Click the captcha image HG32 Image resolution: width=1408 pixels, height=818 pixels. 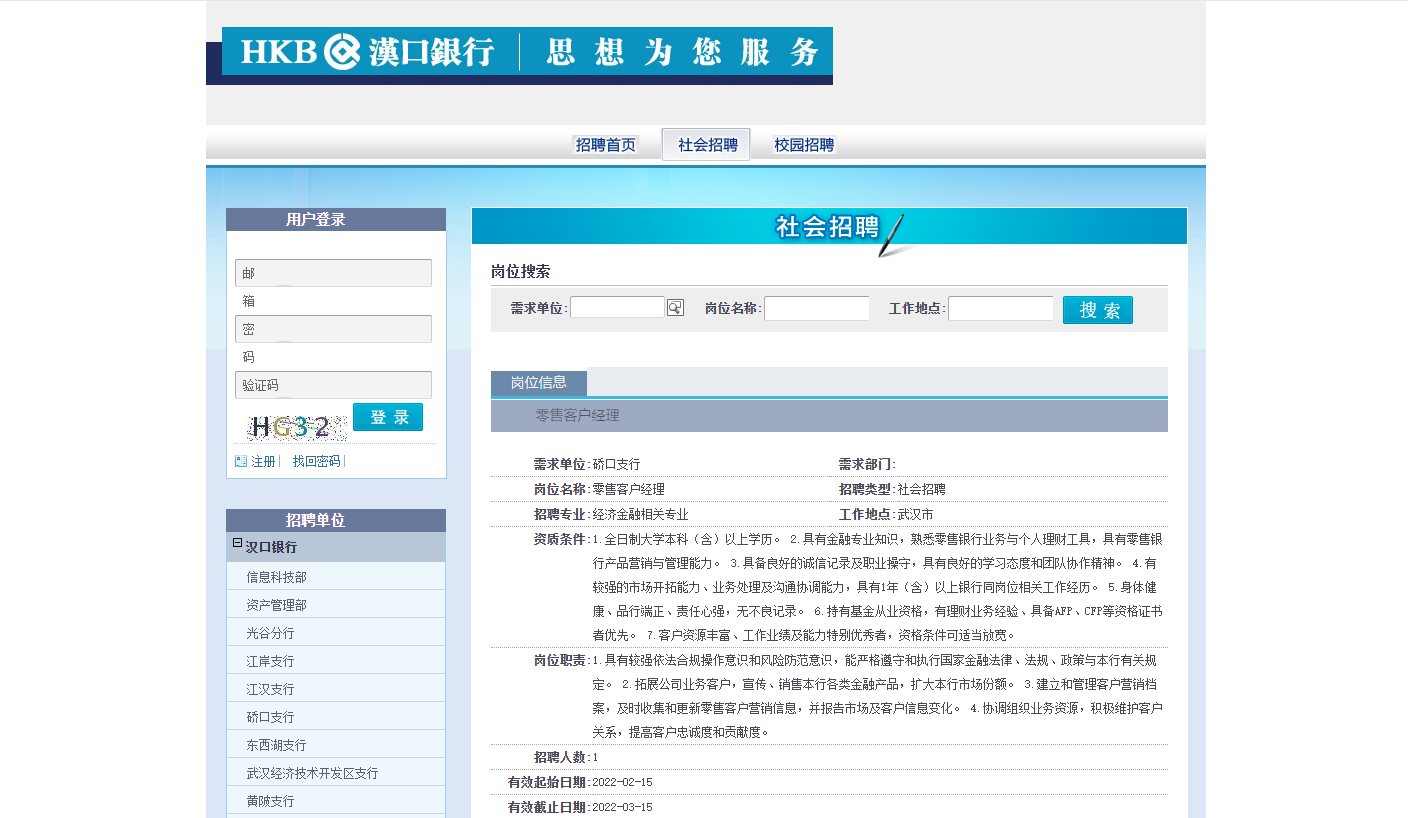295,427
